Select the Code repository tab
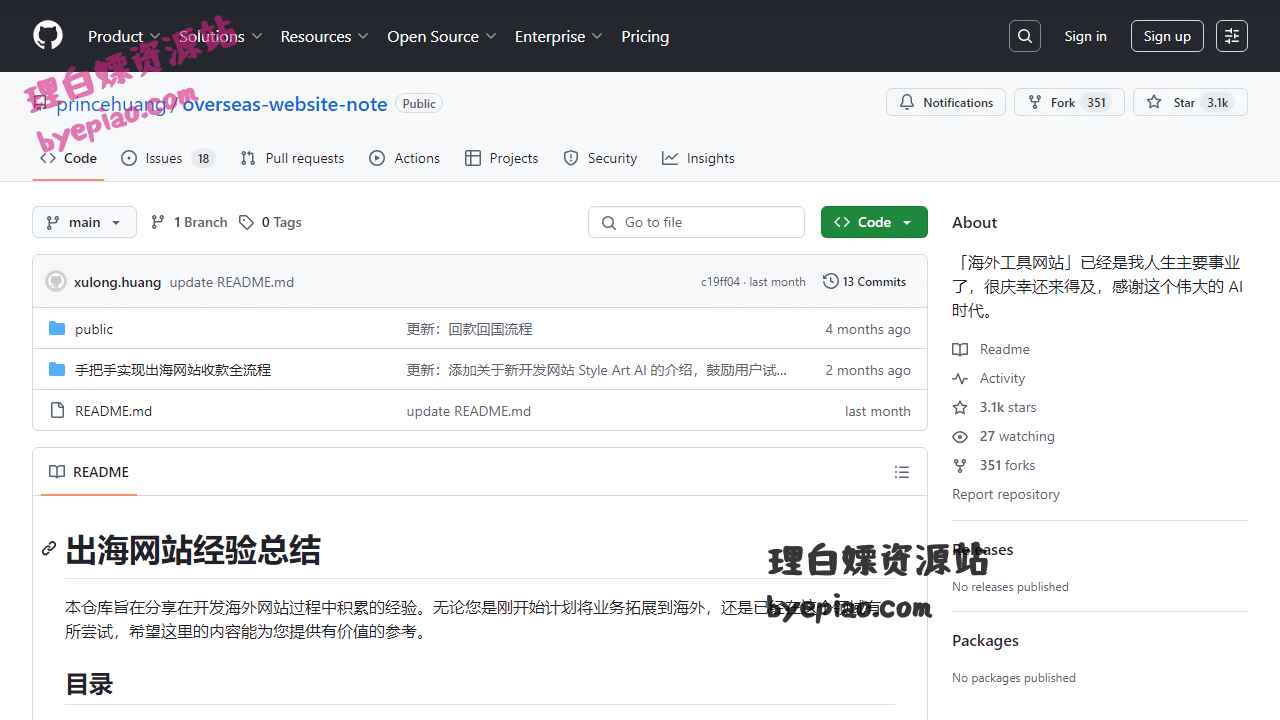 pyautogui.click(x=68, y=158)
